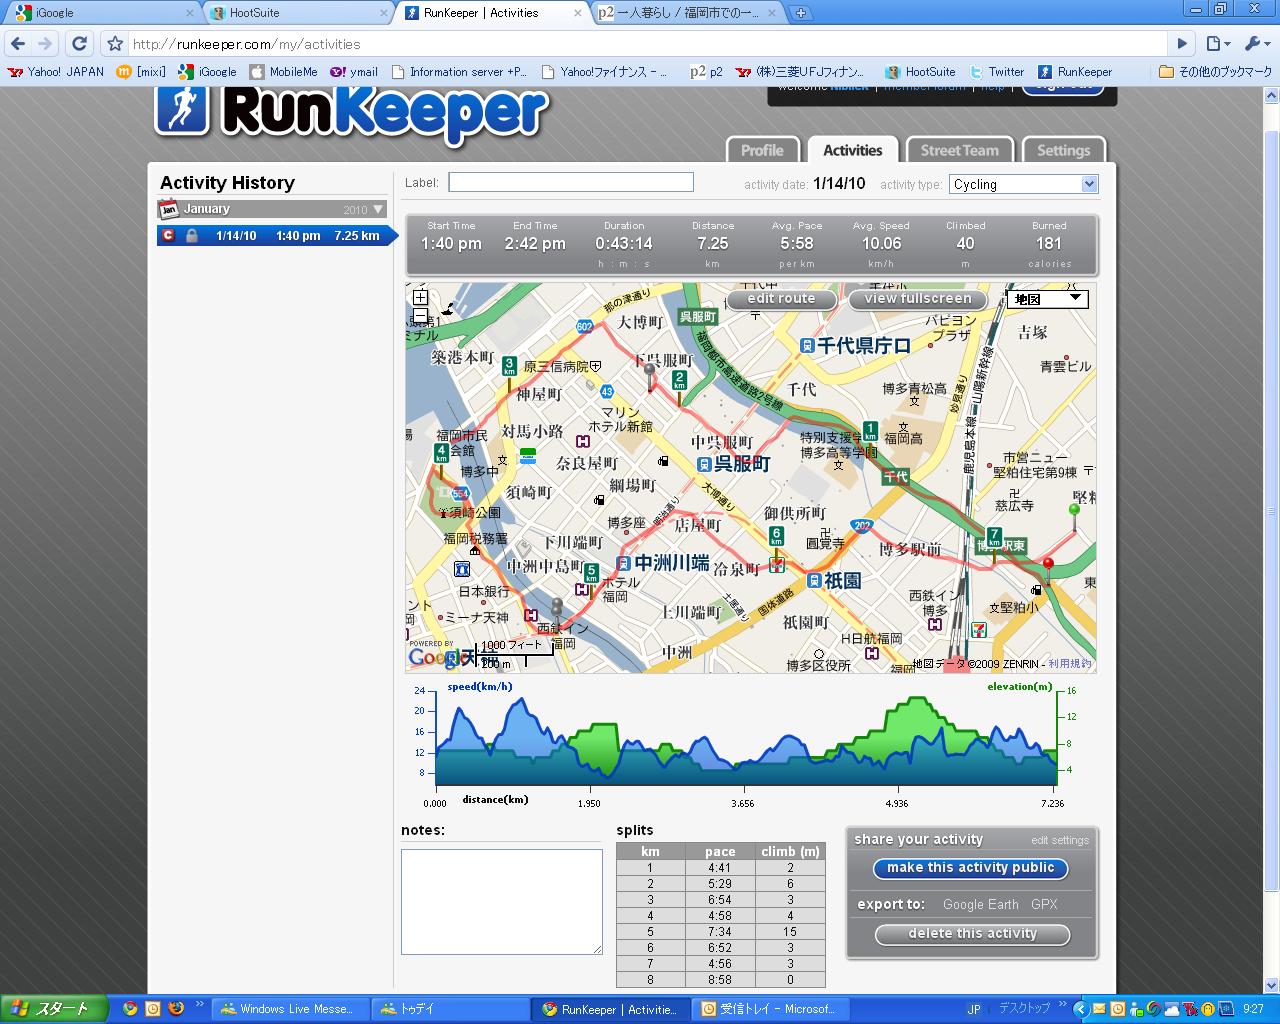The image size is (1280, 1024).
Task: Open Chrome page menu
Action: pos(1217,44)
